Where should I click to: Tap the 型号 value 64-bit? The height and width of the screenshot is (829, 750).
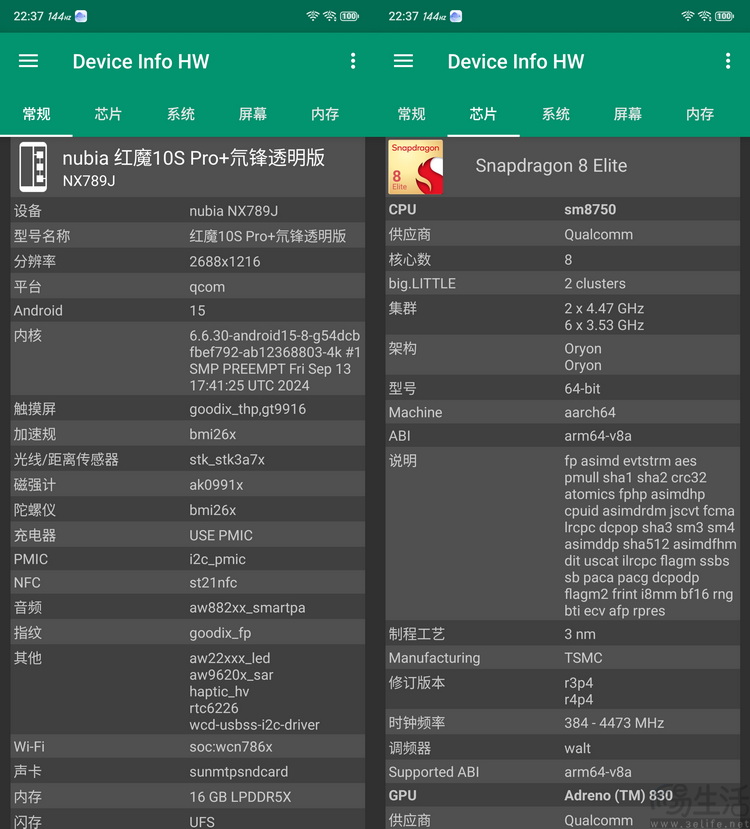click(x=582, y=389)
